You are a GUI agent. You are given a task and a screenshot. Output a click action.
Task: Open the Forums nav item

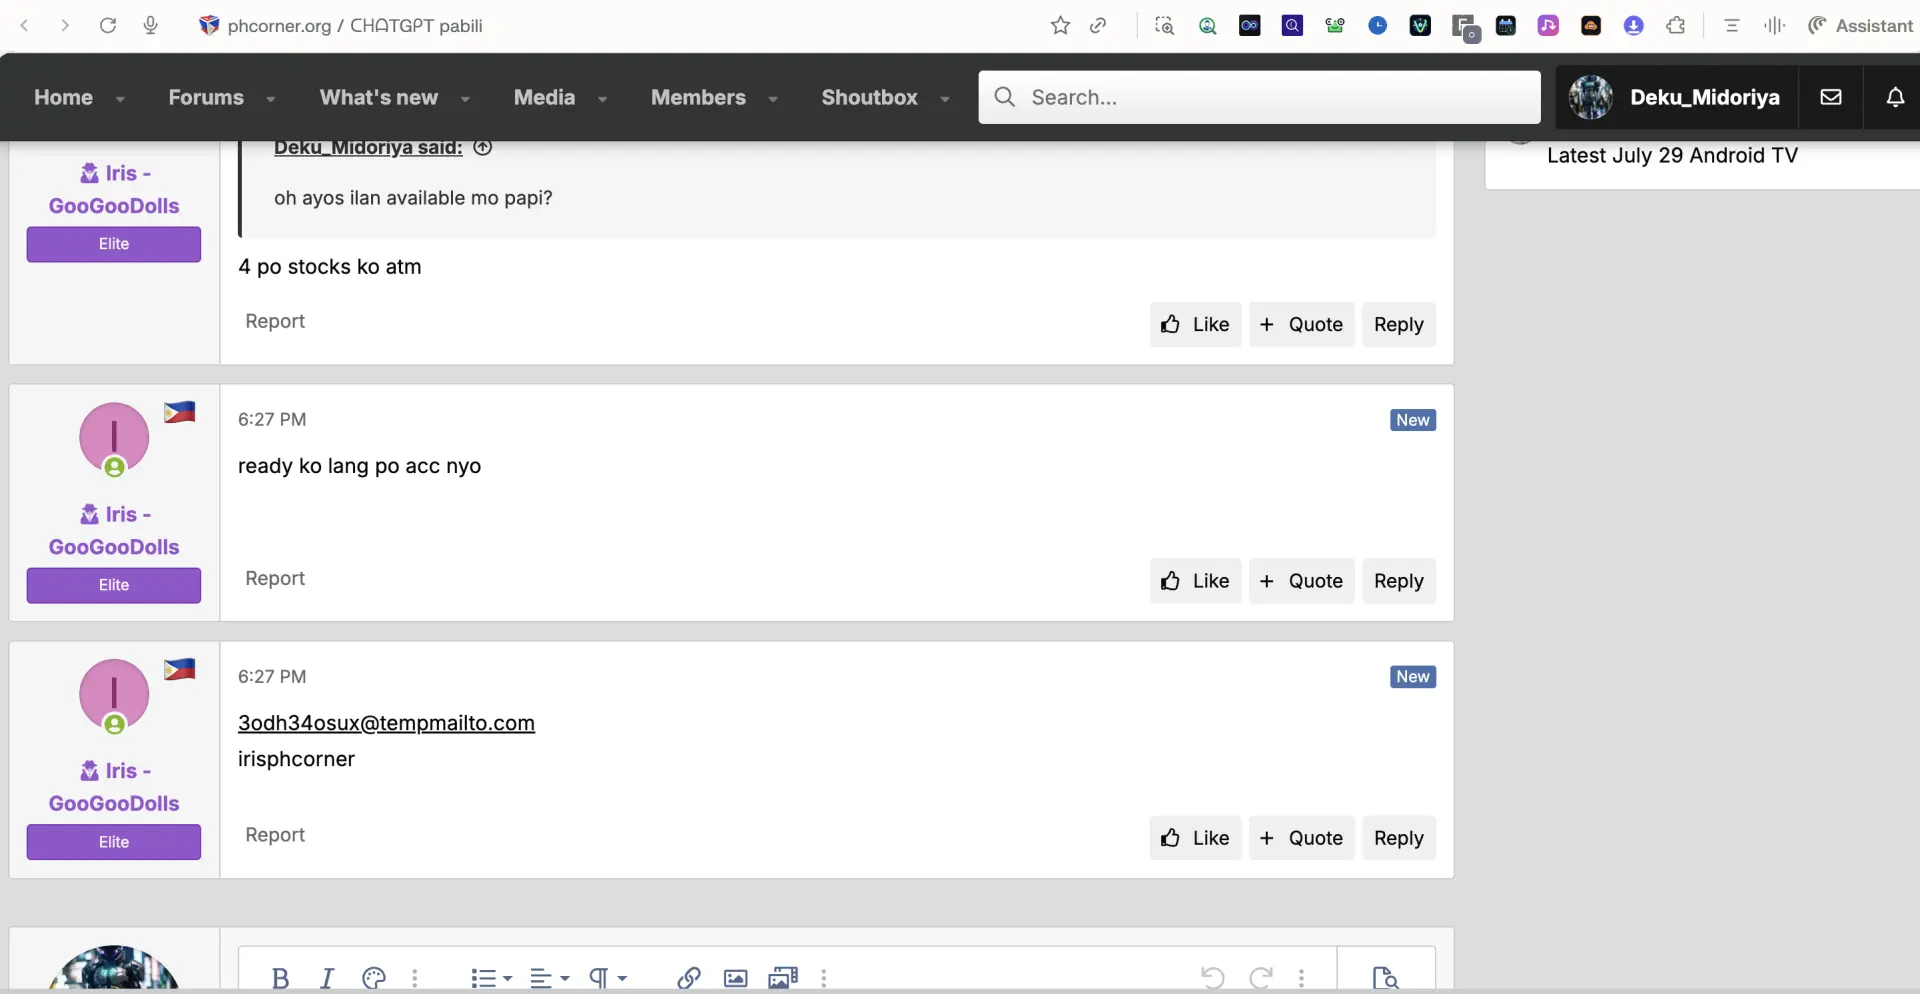point(206,97)
